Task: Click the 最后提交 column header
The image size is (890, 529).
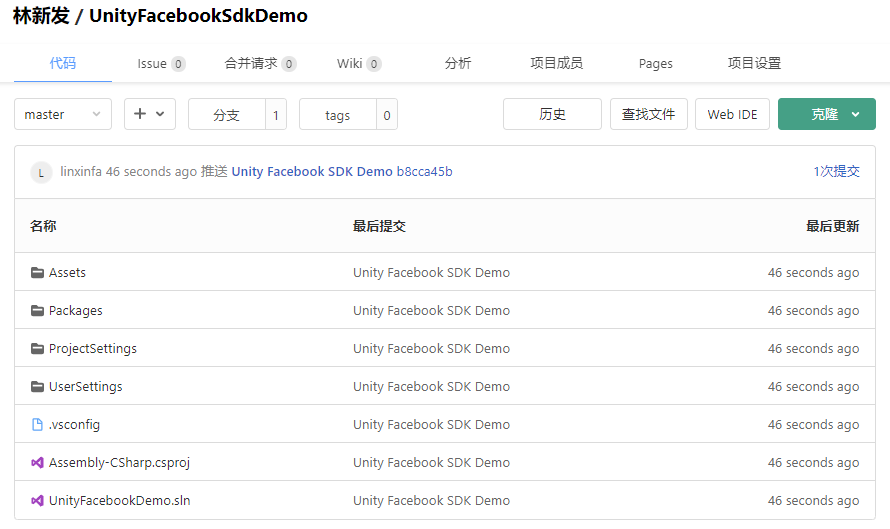Action: click(x=379, y=226)
